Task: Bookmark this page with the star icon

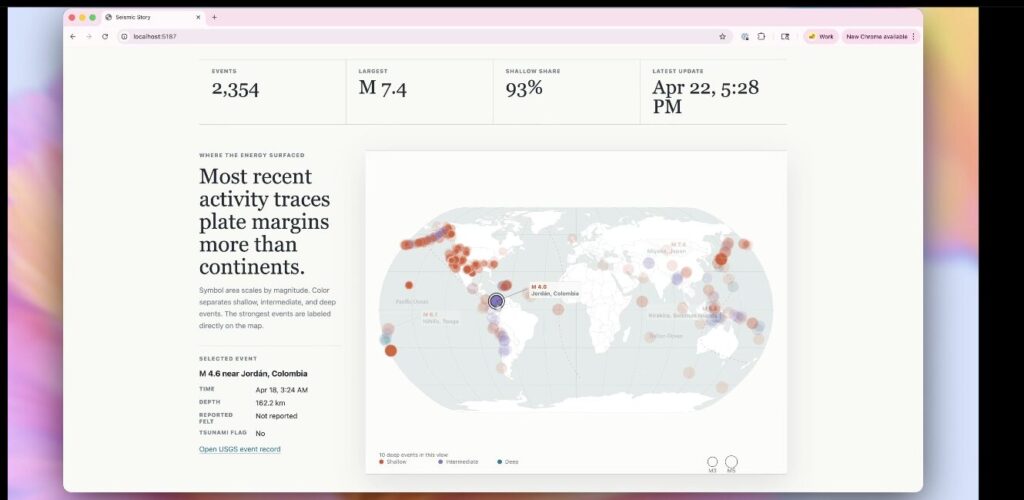Action: coord(722,36)
